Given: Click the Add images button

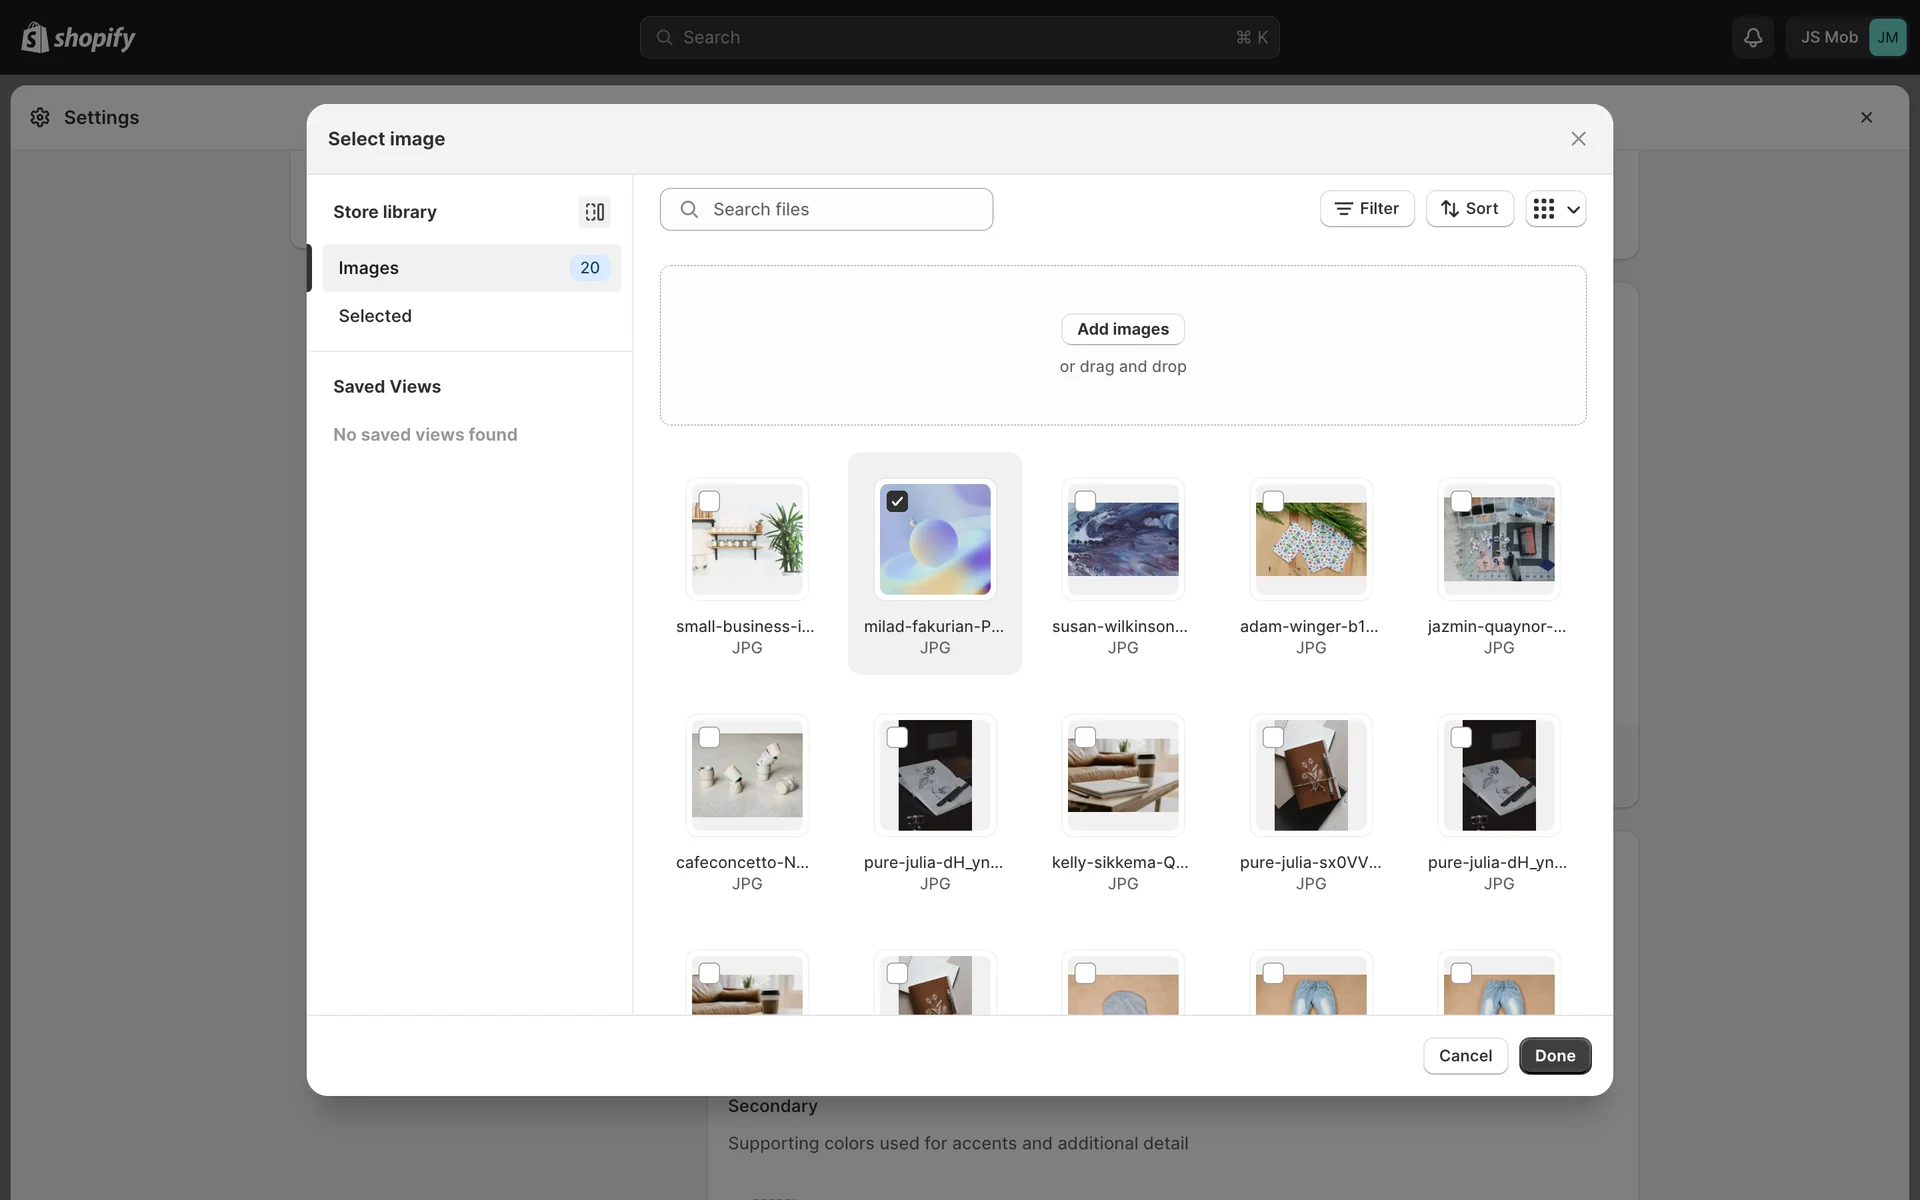Looking at the screenshot, I should click(x=1122, y=329).
